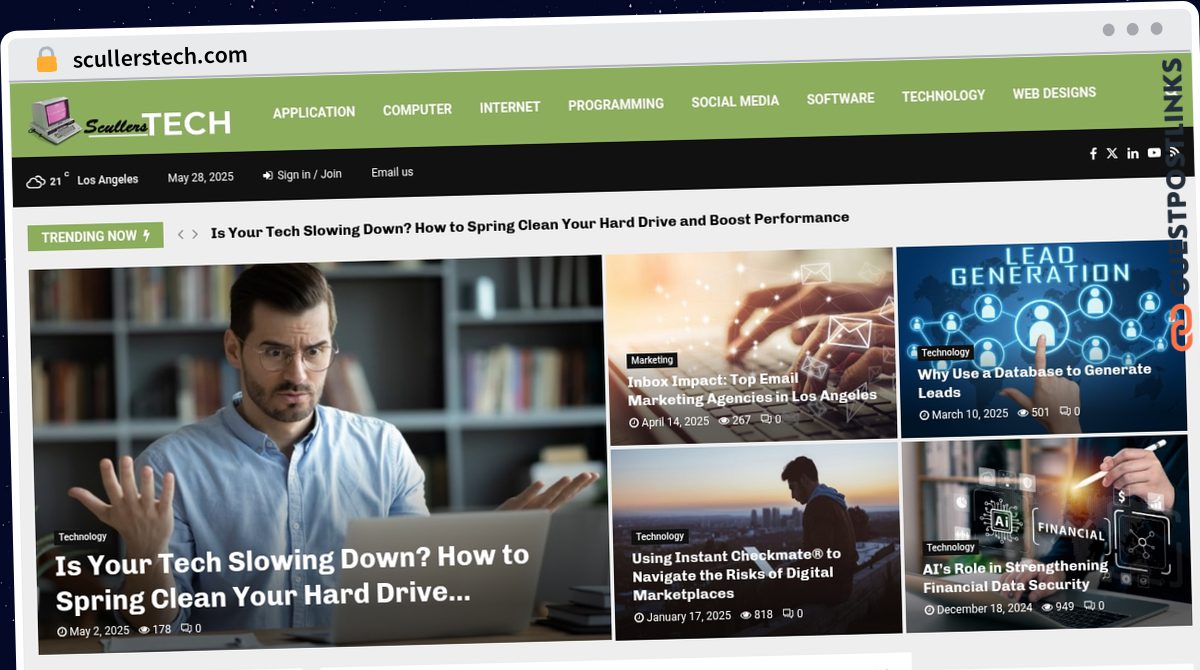Go to the Web Designs menu
This screenshot has height=670, width=1200.
(x=1054, y=93)
